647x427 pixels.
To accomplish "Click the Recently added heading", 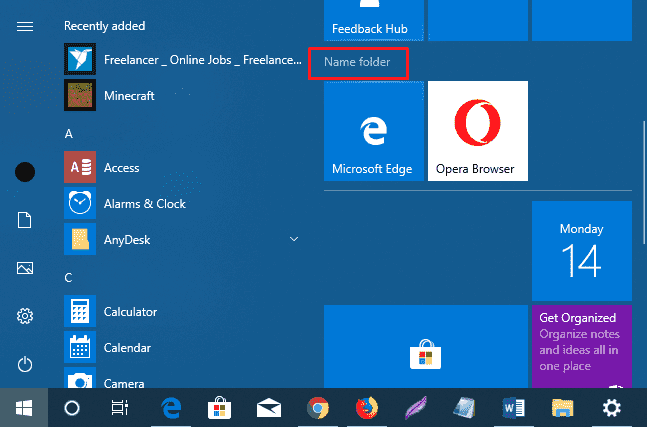I will click(104, 26).
